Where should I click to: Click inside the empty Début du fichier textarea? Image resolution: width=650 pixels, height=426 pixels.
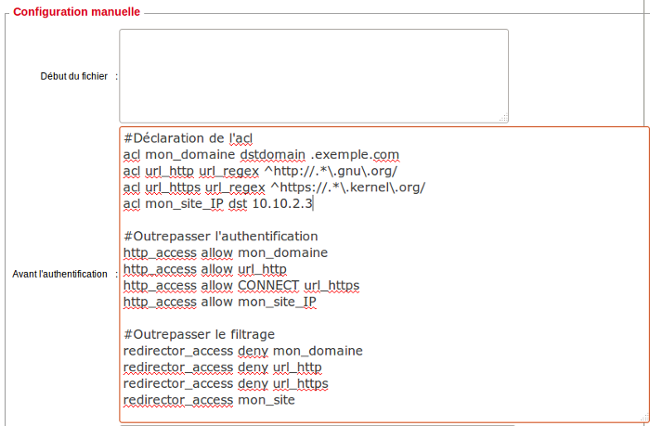[313, 75]
